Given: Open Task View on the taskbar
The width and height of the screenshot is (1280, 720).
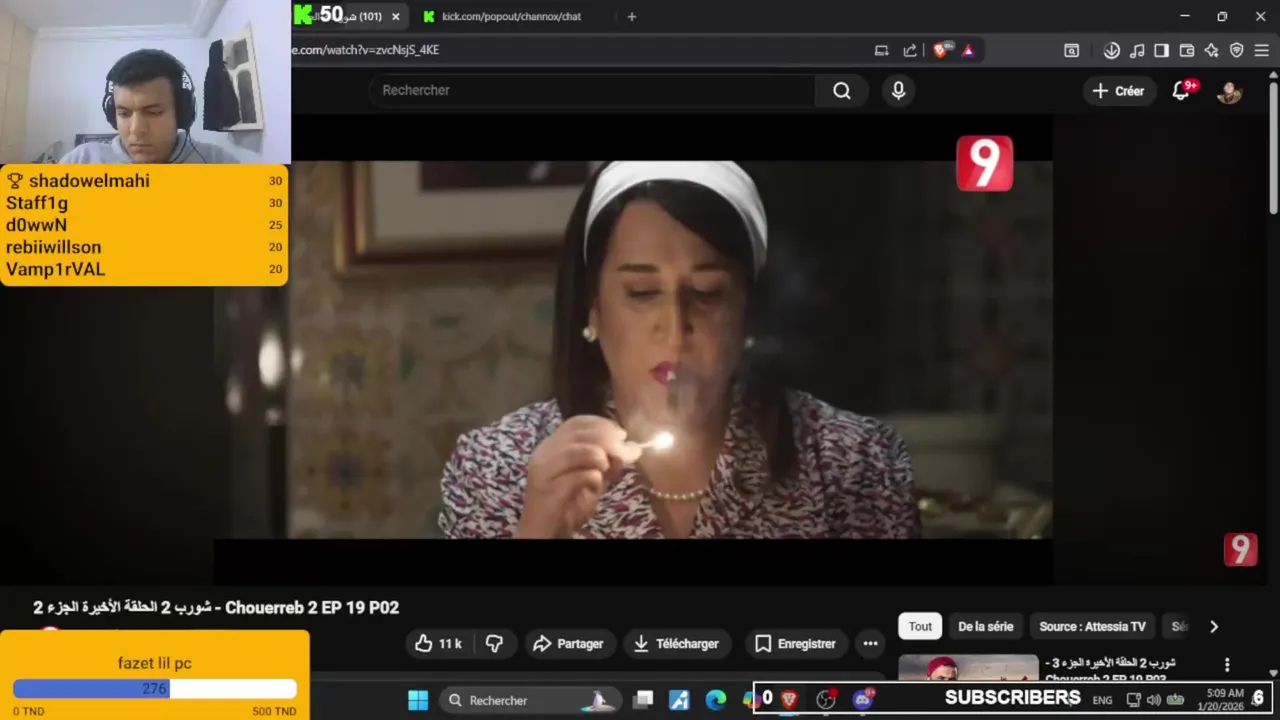Looking at the screenshot, I should [643, 700].
